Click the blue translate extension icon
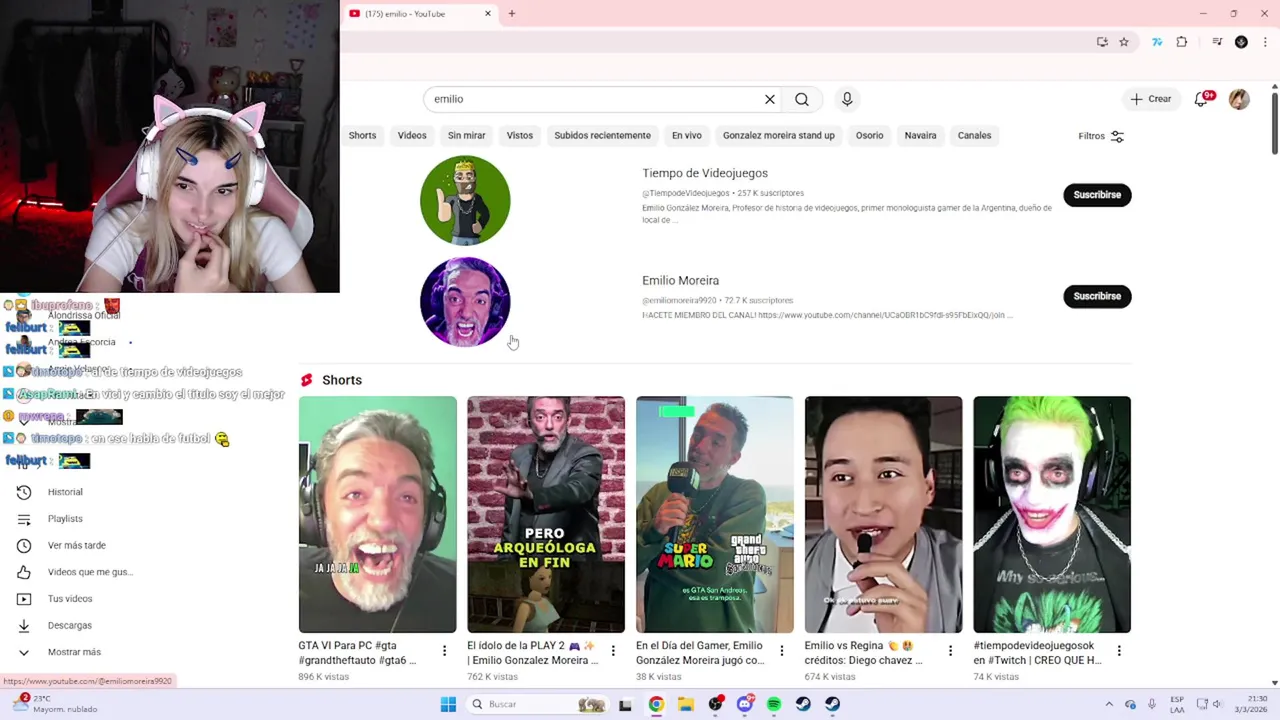 (1157, 42)
